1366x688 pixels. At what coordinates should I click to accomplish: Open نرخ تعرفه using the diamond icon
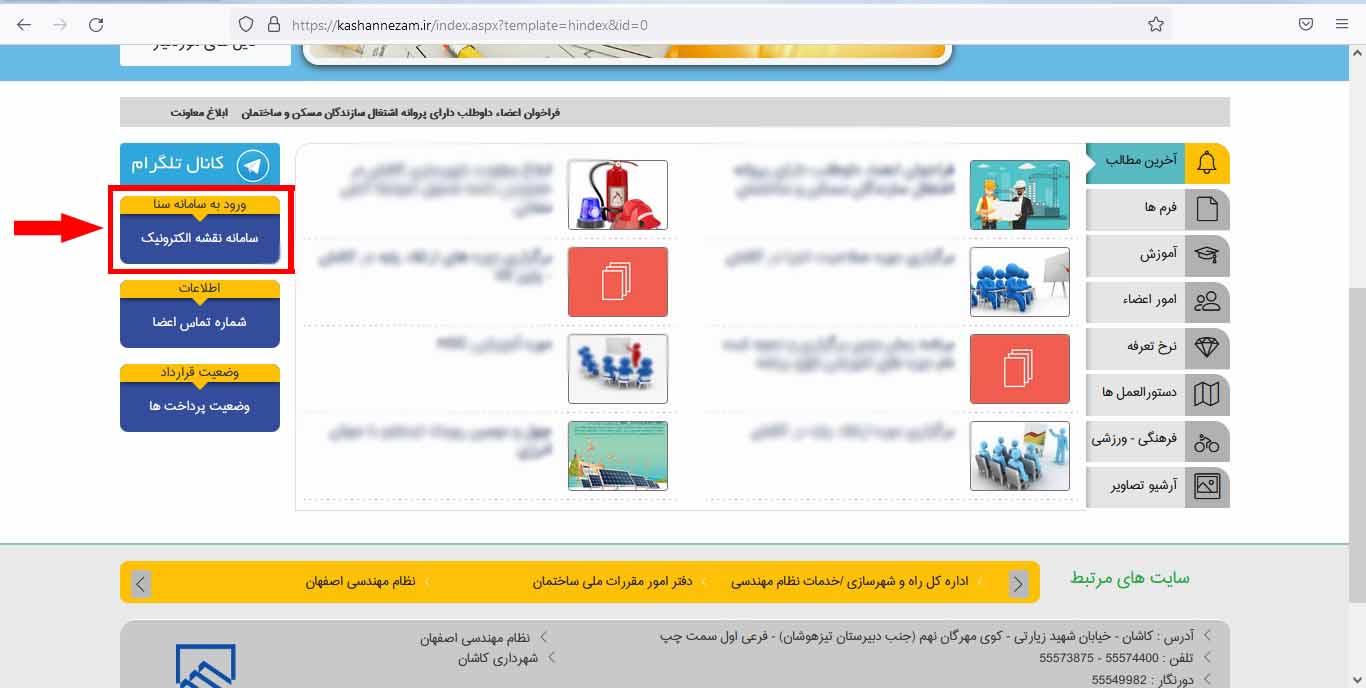point(1209,348)
